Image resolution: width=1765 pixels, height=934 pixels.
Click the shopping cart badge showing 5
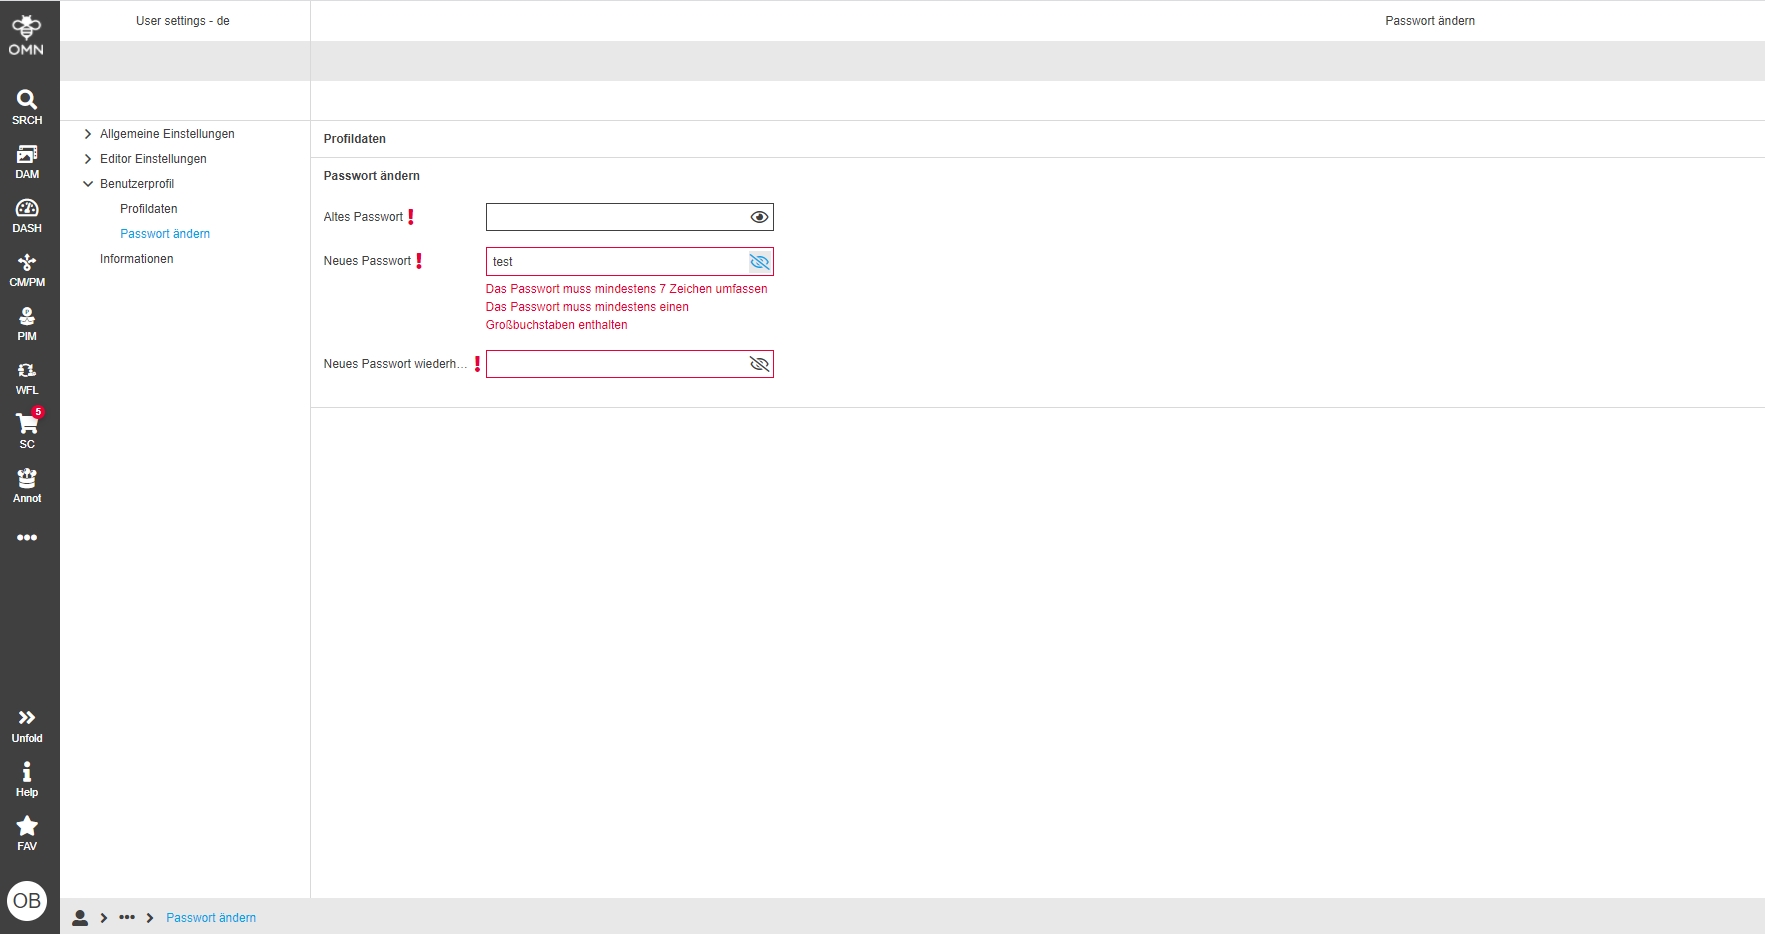click(38, 412)
